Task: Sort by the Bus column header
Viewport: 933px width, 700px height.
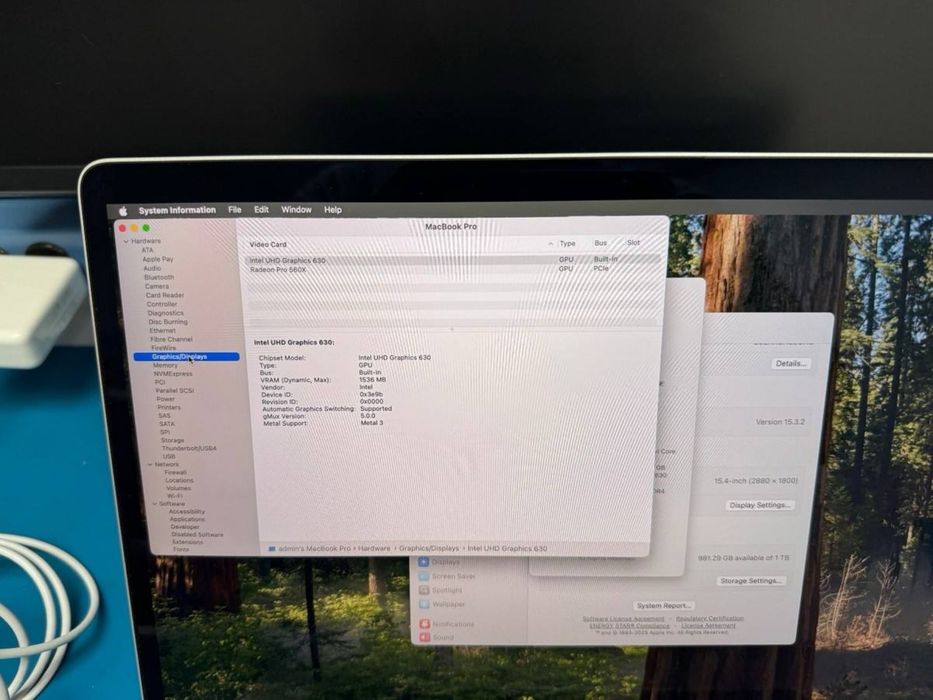Action: pyautogui.click(x=601, y=243)
